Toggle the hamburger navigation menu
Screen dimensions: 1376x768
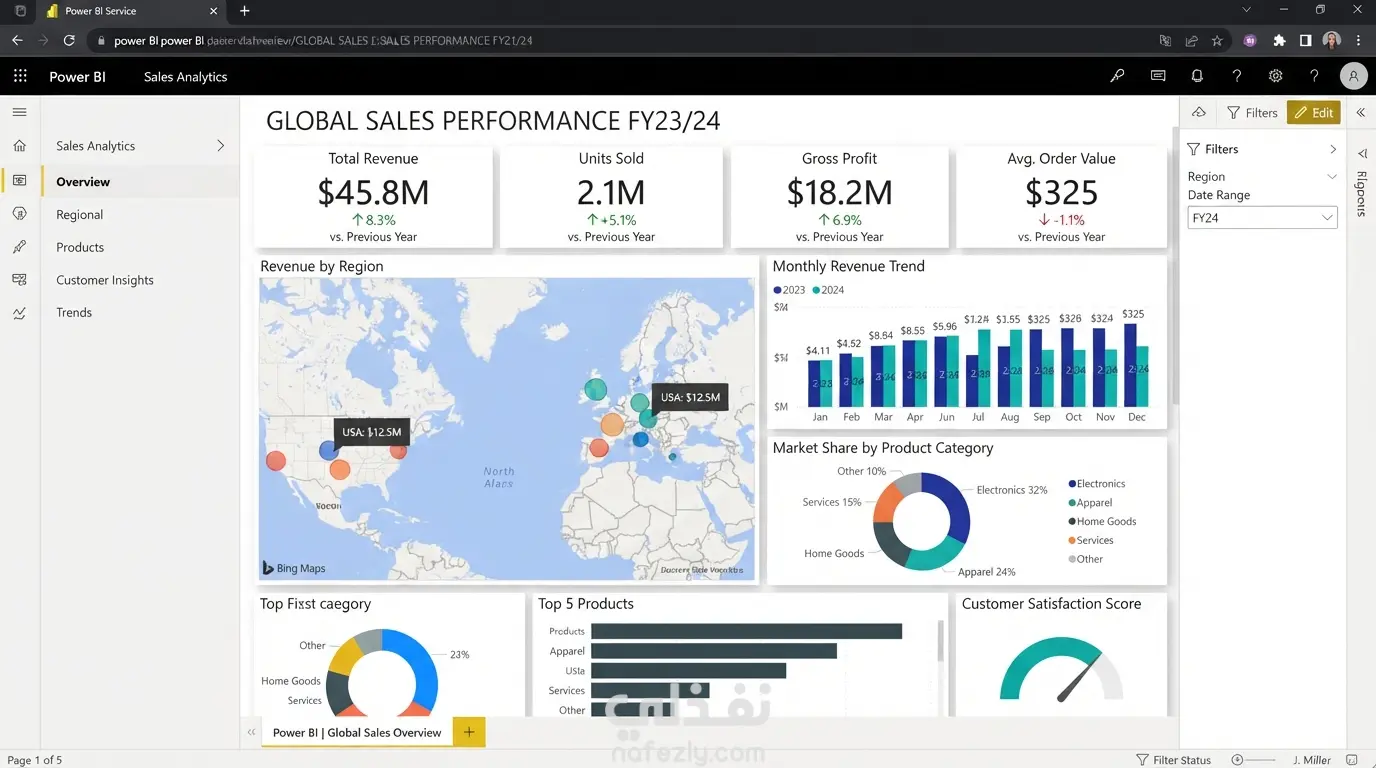coord(20,112)
